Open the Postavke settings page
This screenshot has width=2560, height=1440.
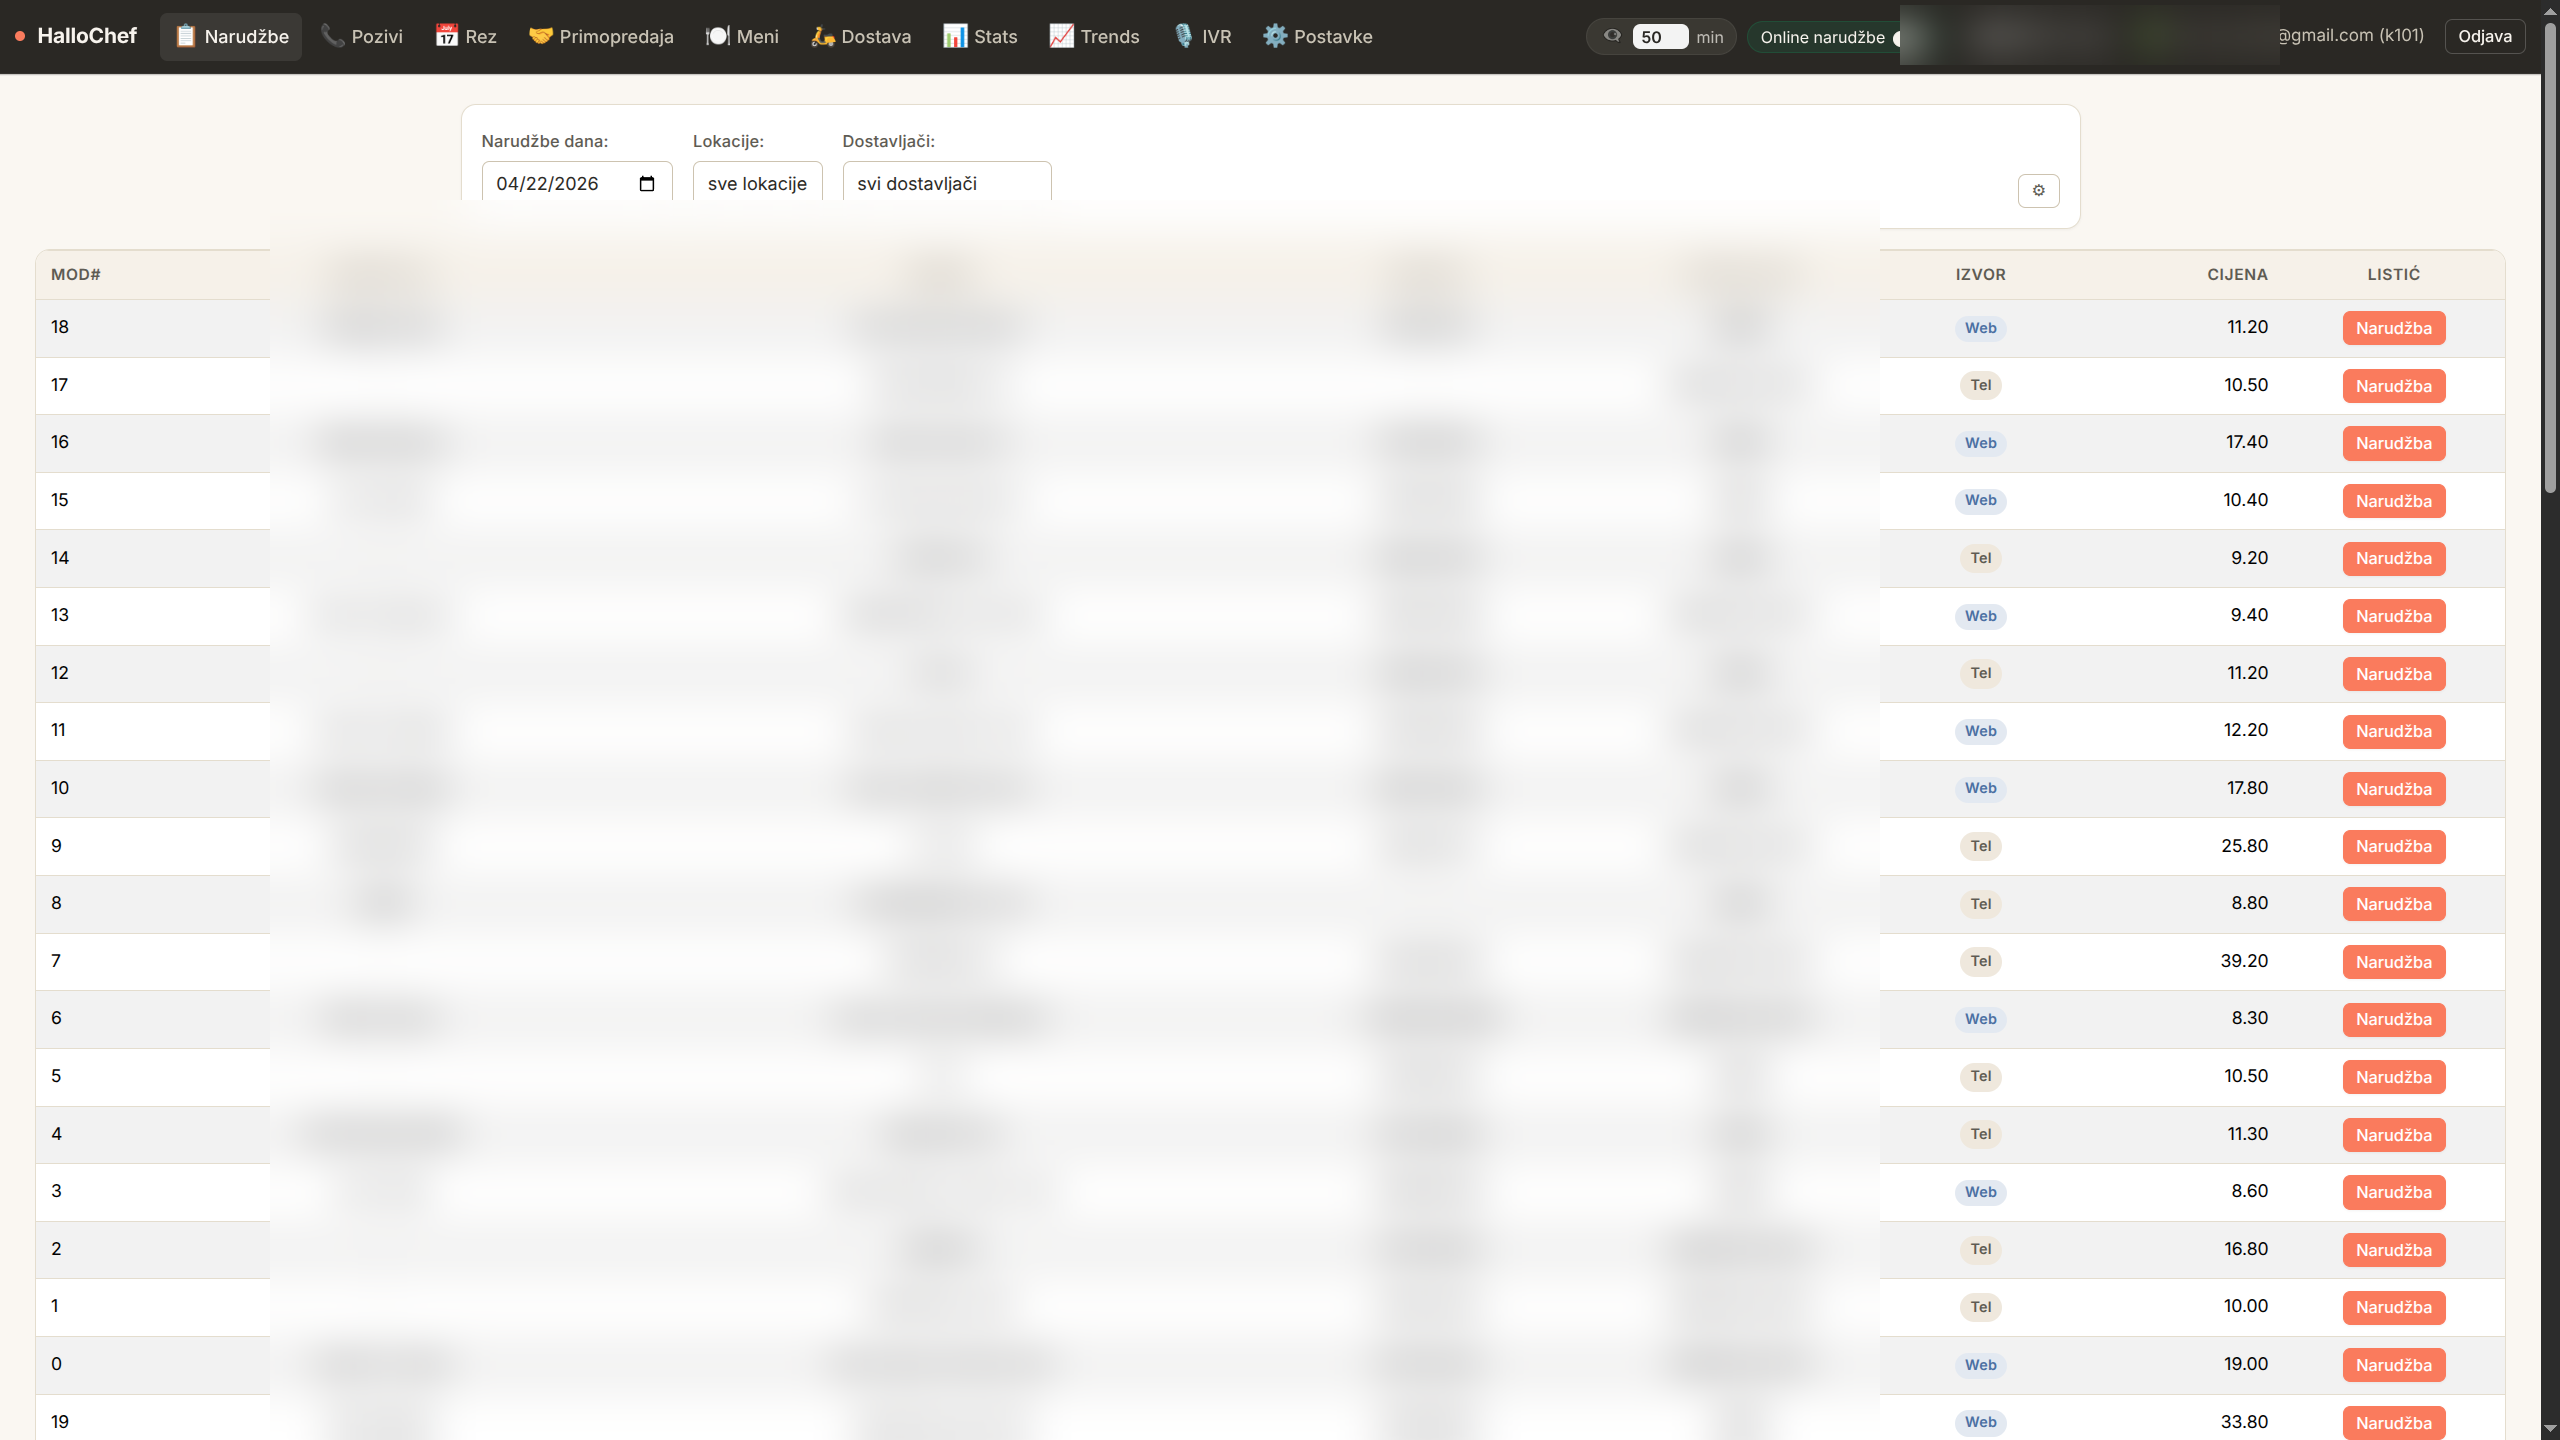[x=1318, y=37]
